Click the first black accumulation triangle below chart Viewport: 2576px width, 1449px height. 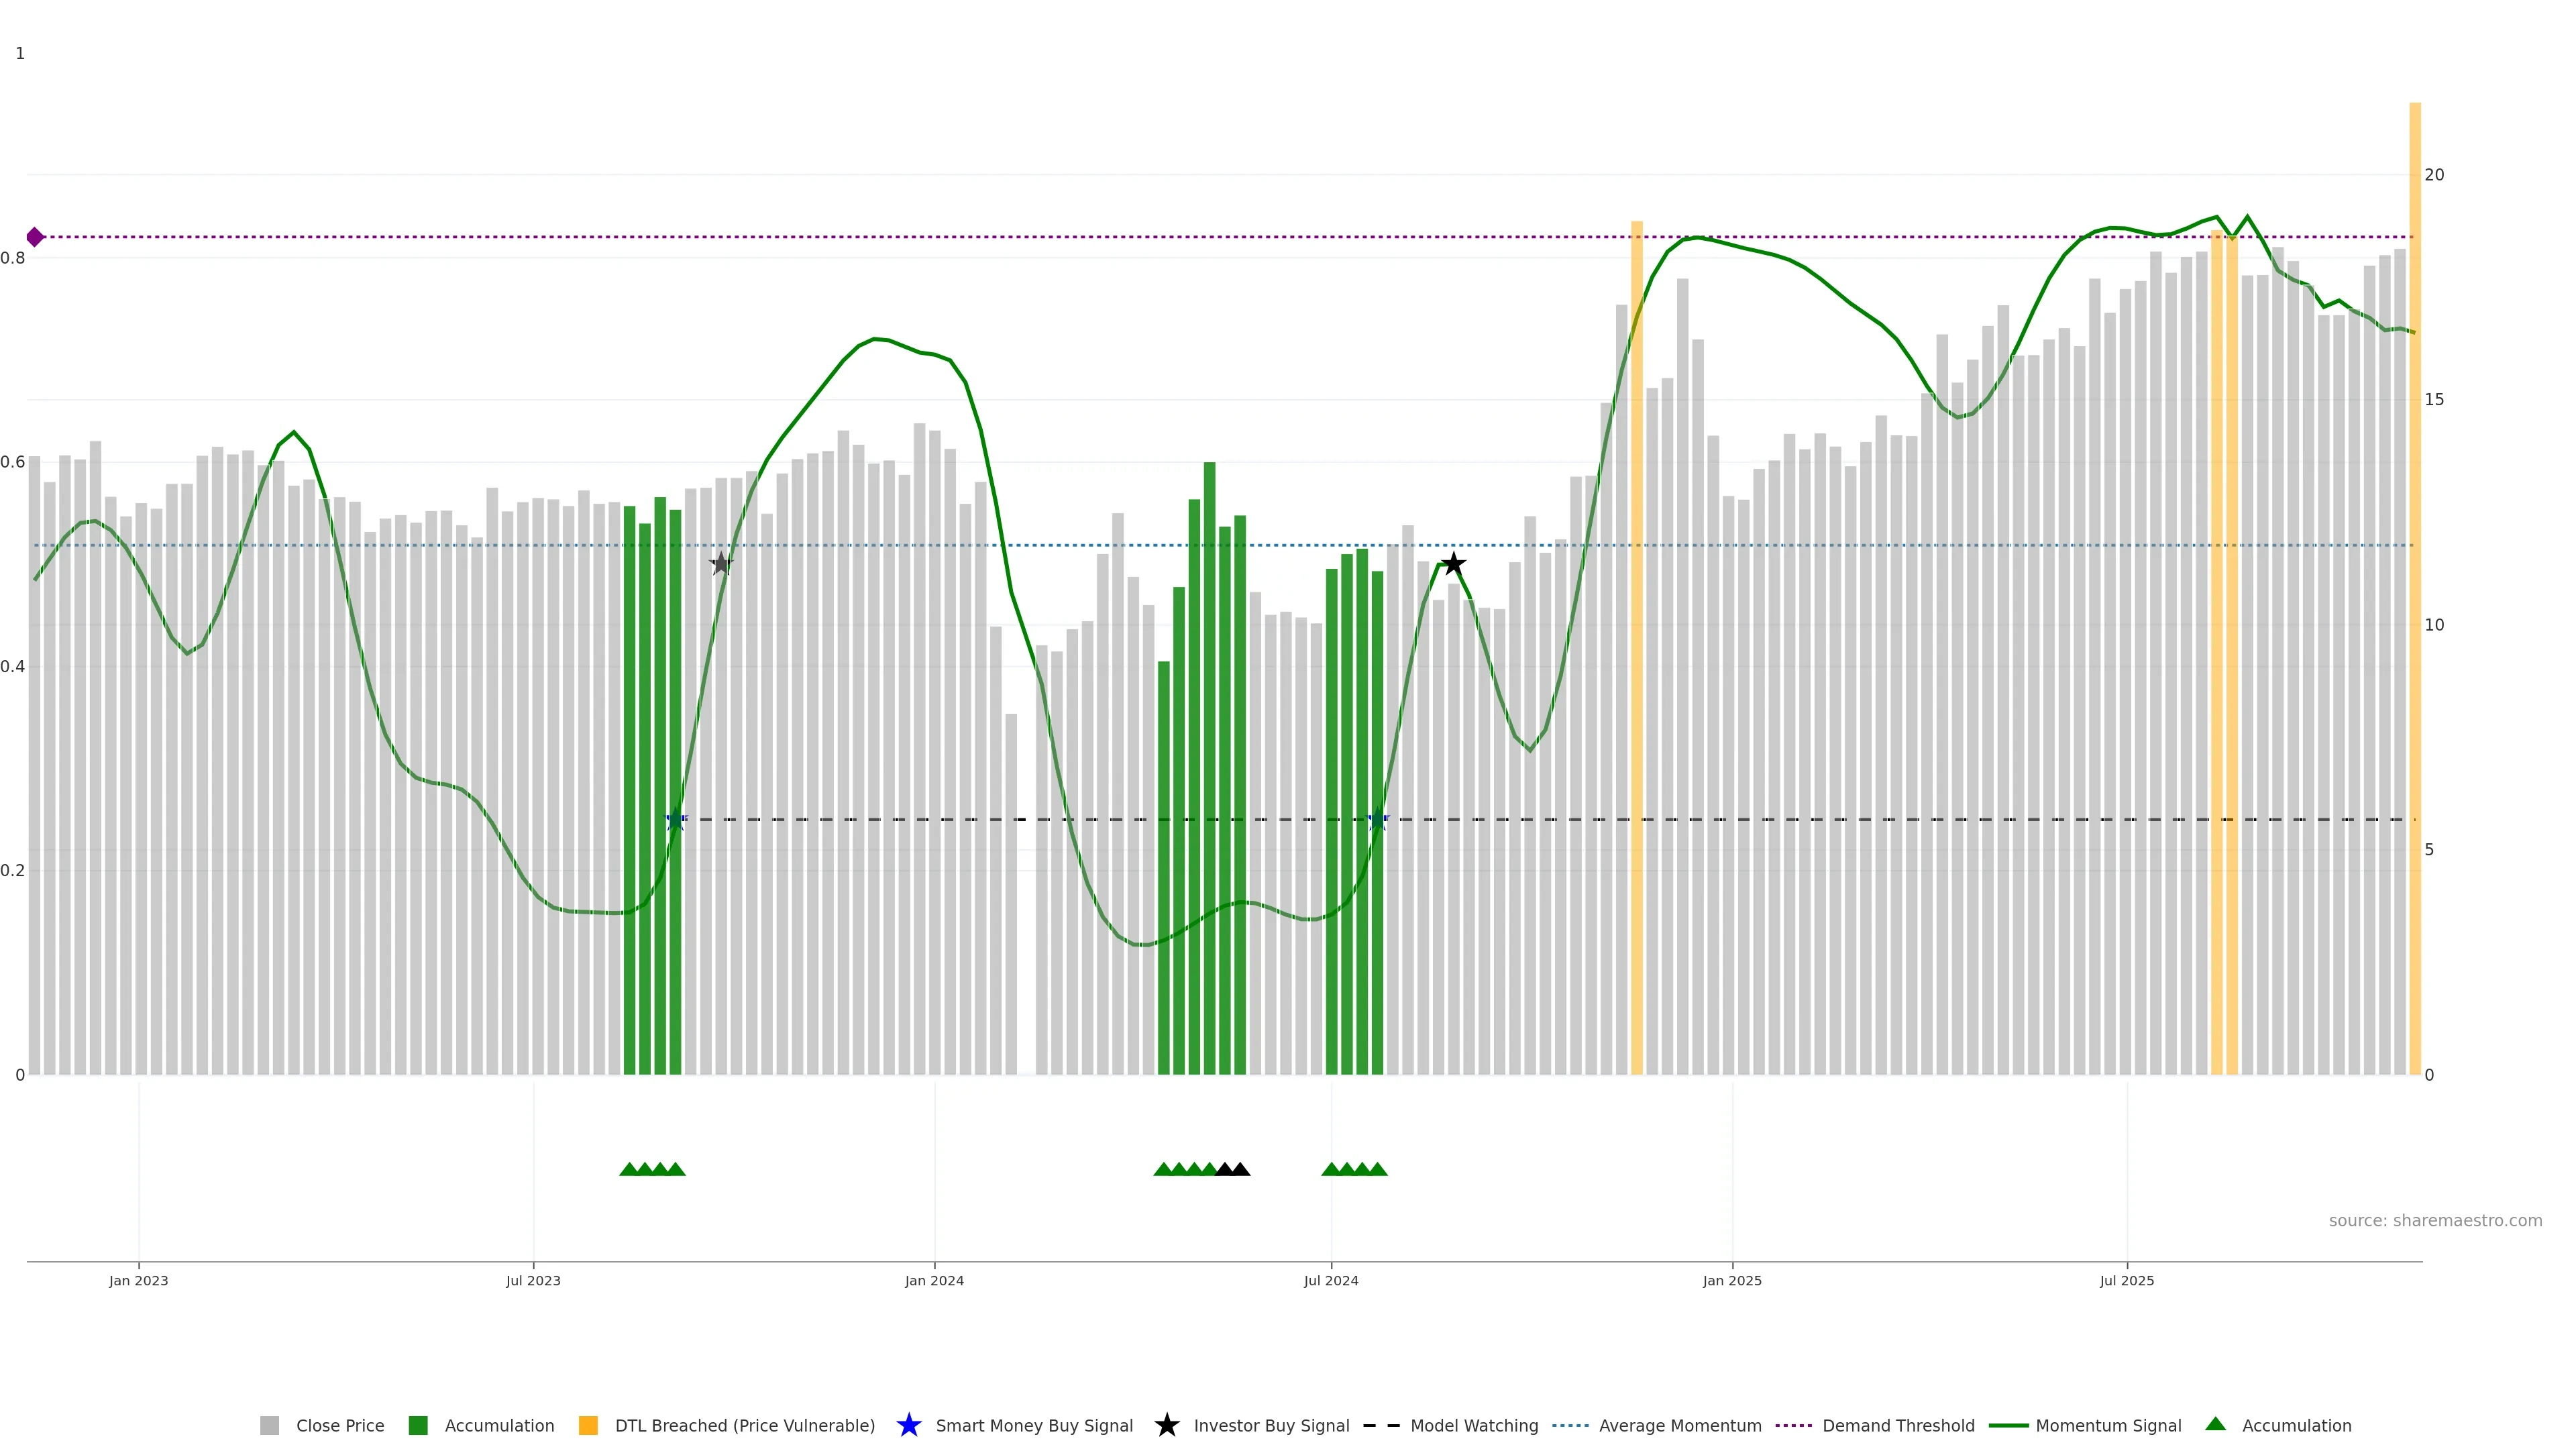(1224, 1169)
